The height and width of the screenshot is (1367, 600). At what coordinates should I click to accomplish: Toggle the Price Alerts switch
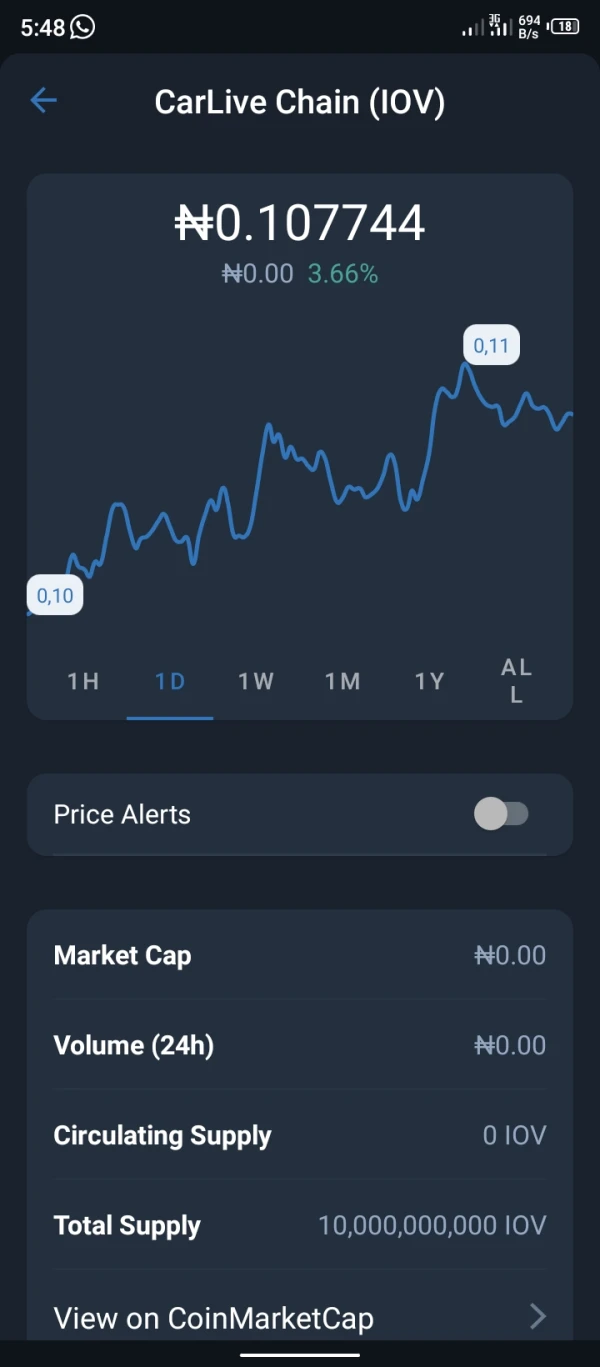[501, 814]
